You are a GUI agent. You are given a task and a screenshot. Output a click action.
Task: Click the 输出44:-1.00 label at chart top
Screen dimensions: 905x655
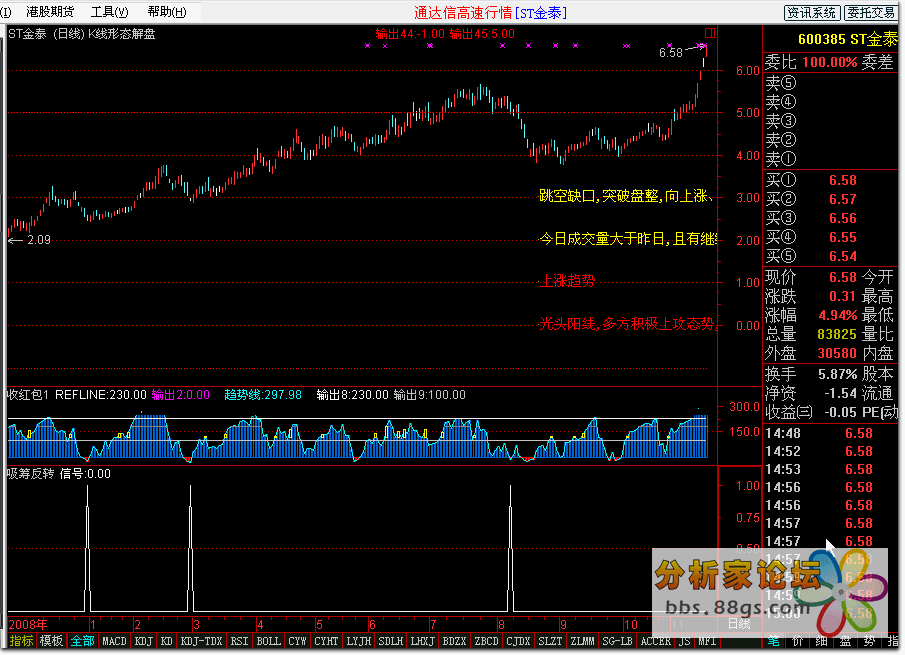[410, 33]
